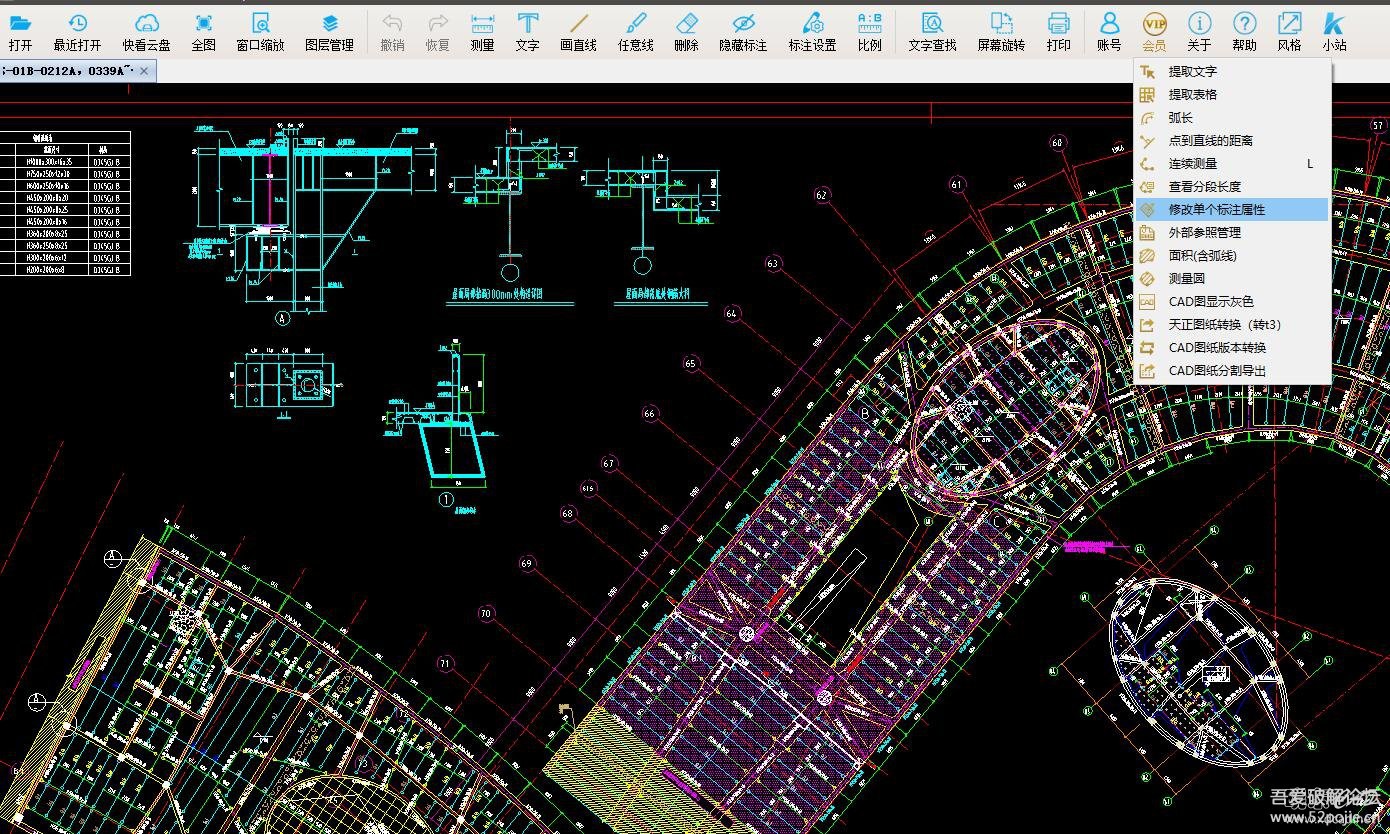Choose 提取文字 from the menu

pyautogui.click(x=1232, y=71)
